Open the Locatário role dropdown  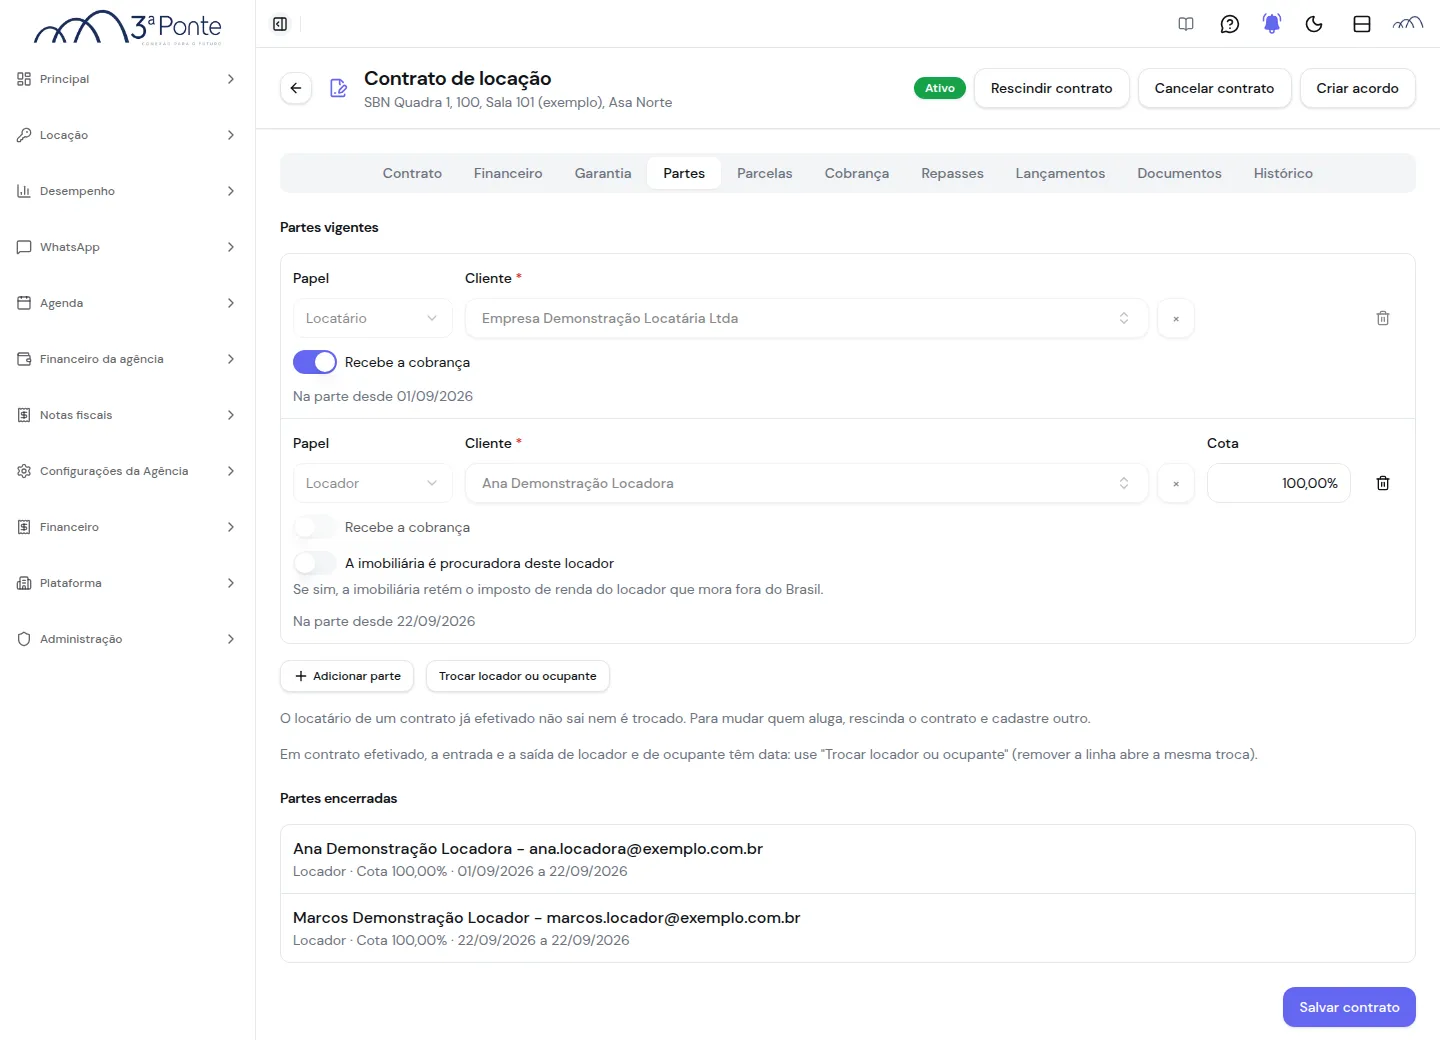click(372, 318)
